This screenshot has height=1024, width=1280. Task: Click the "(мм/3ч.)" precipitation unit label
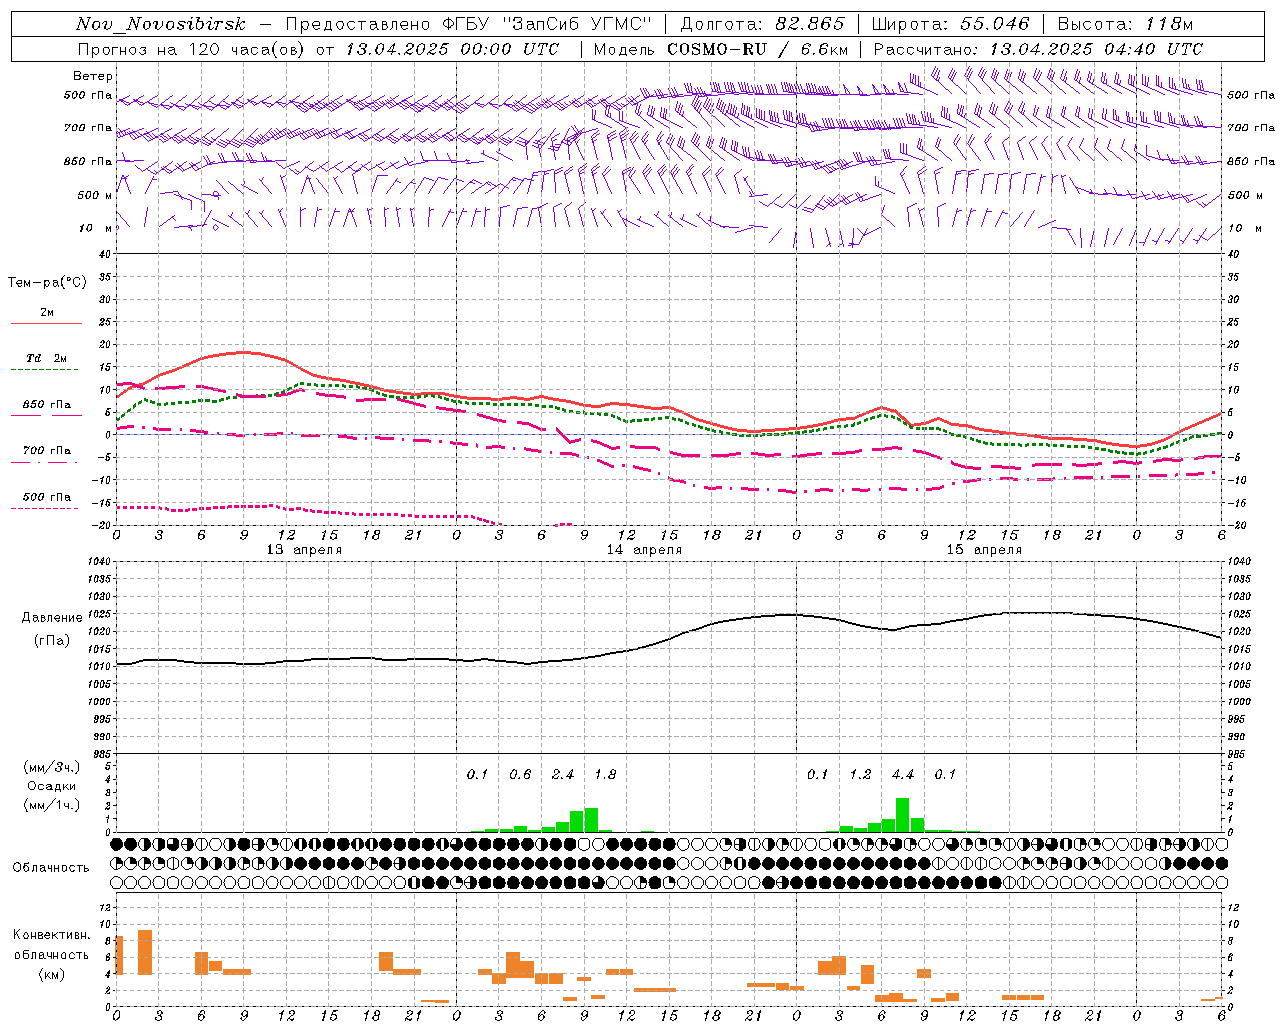(x=52, y=767)
